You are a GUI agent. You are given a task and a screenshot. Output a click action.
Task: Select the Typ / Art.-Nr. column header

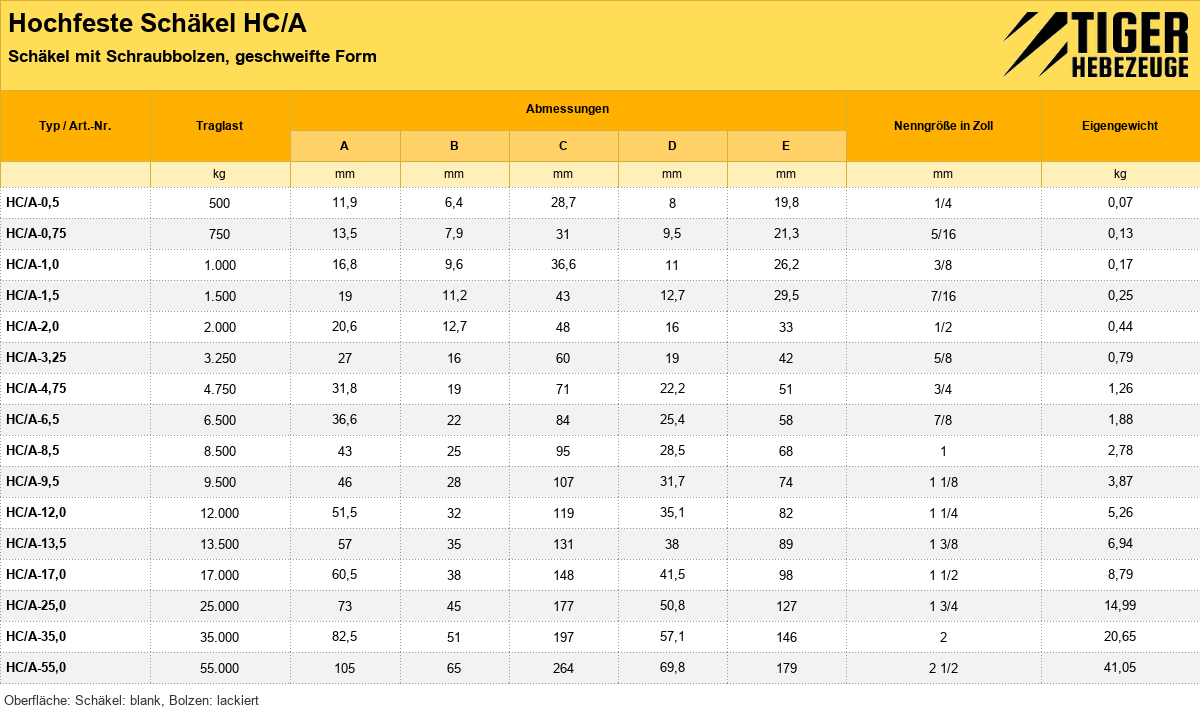[x=75, y=126]
